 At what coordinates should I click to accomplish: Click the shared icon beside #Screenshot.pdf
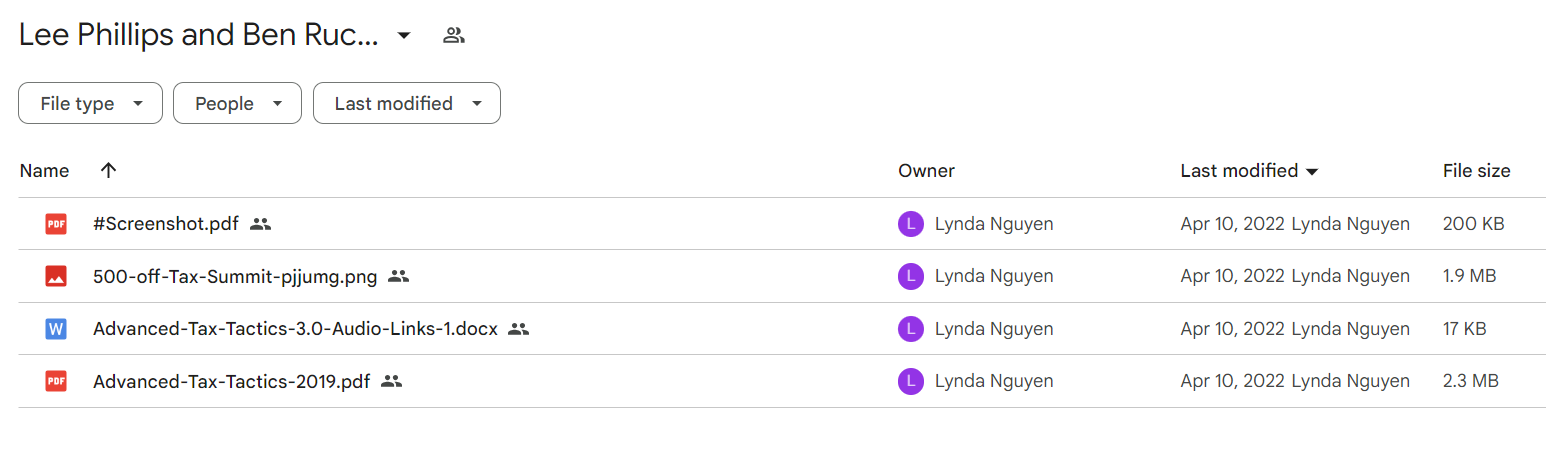[x=261, y=224]
